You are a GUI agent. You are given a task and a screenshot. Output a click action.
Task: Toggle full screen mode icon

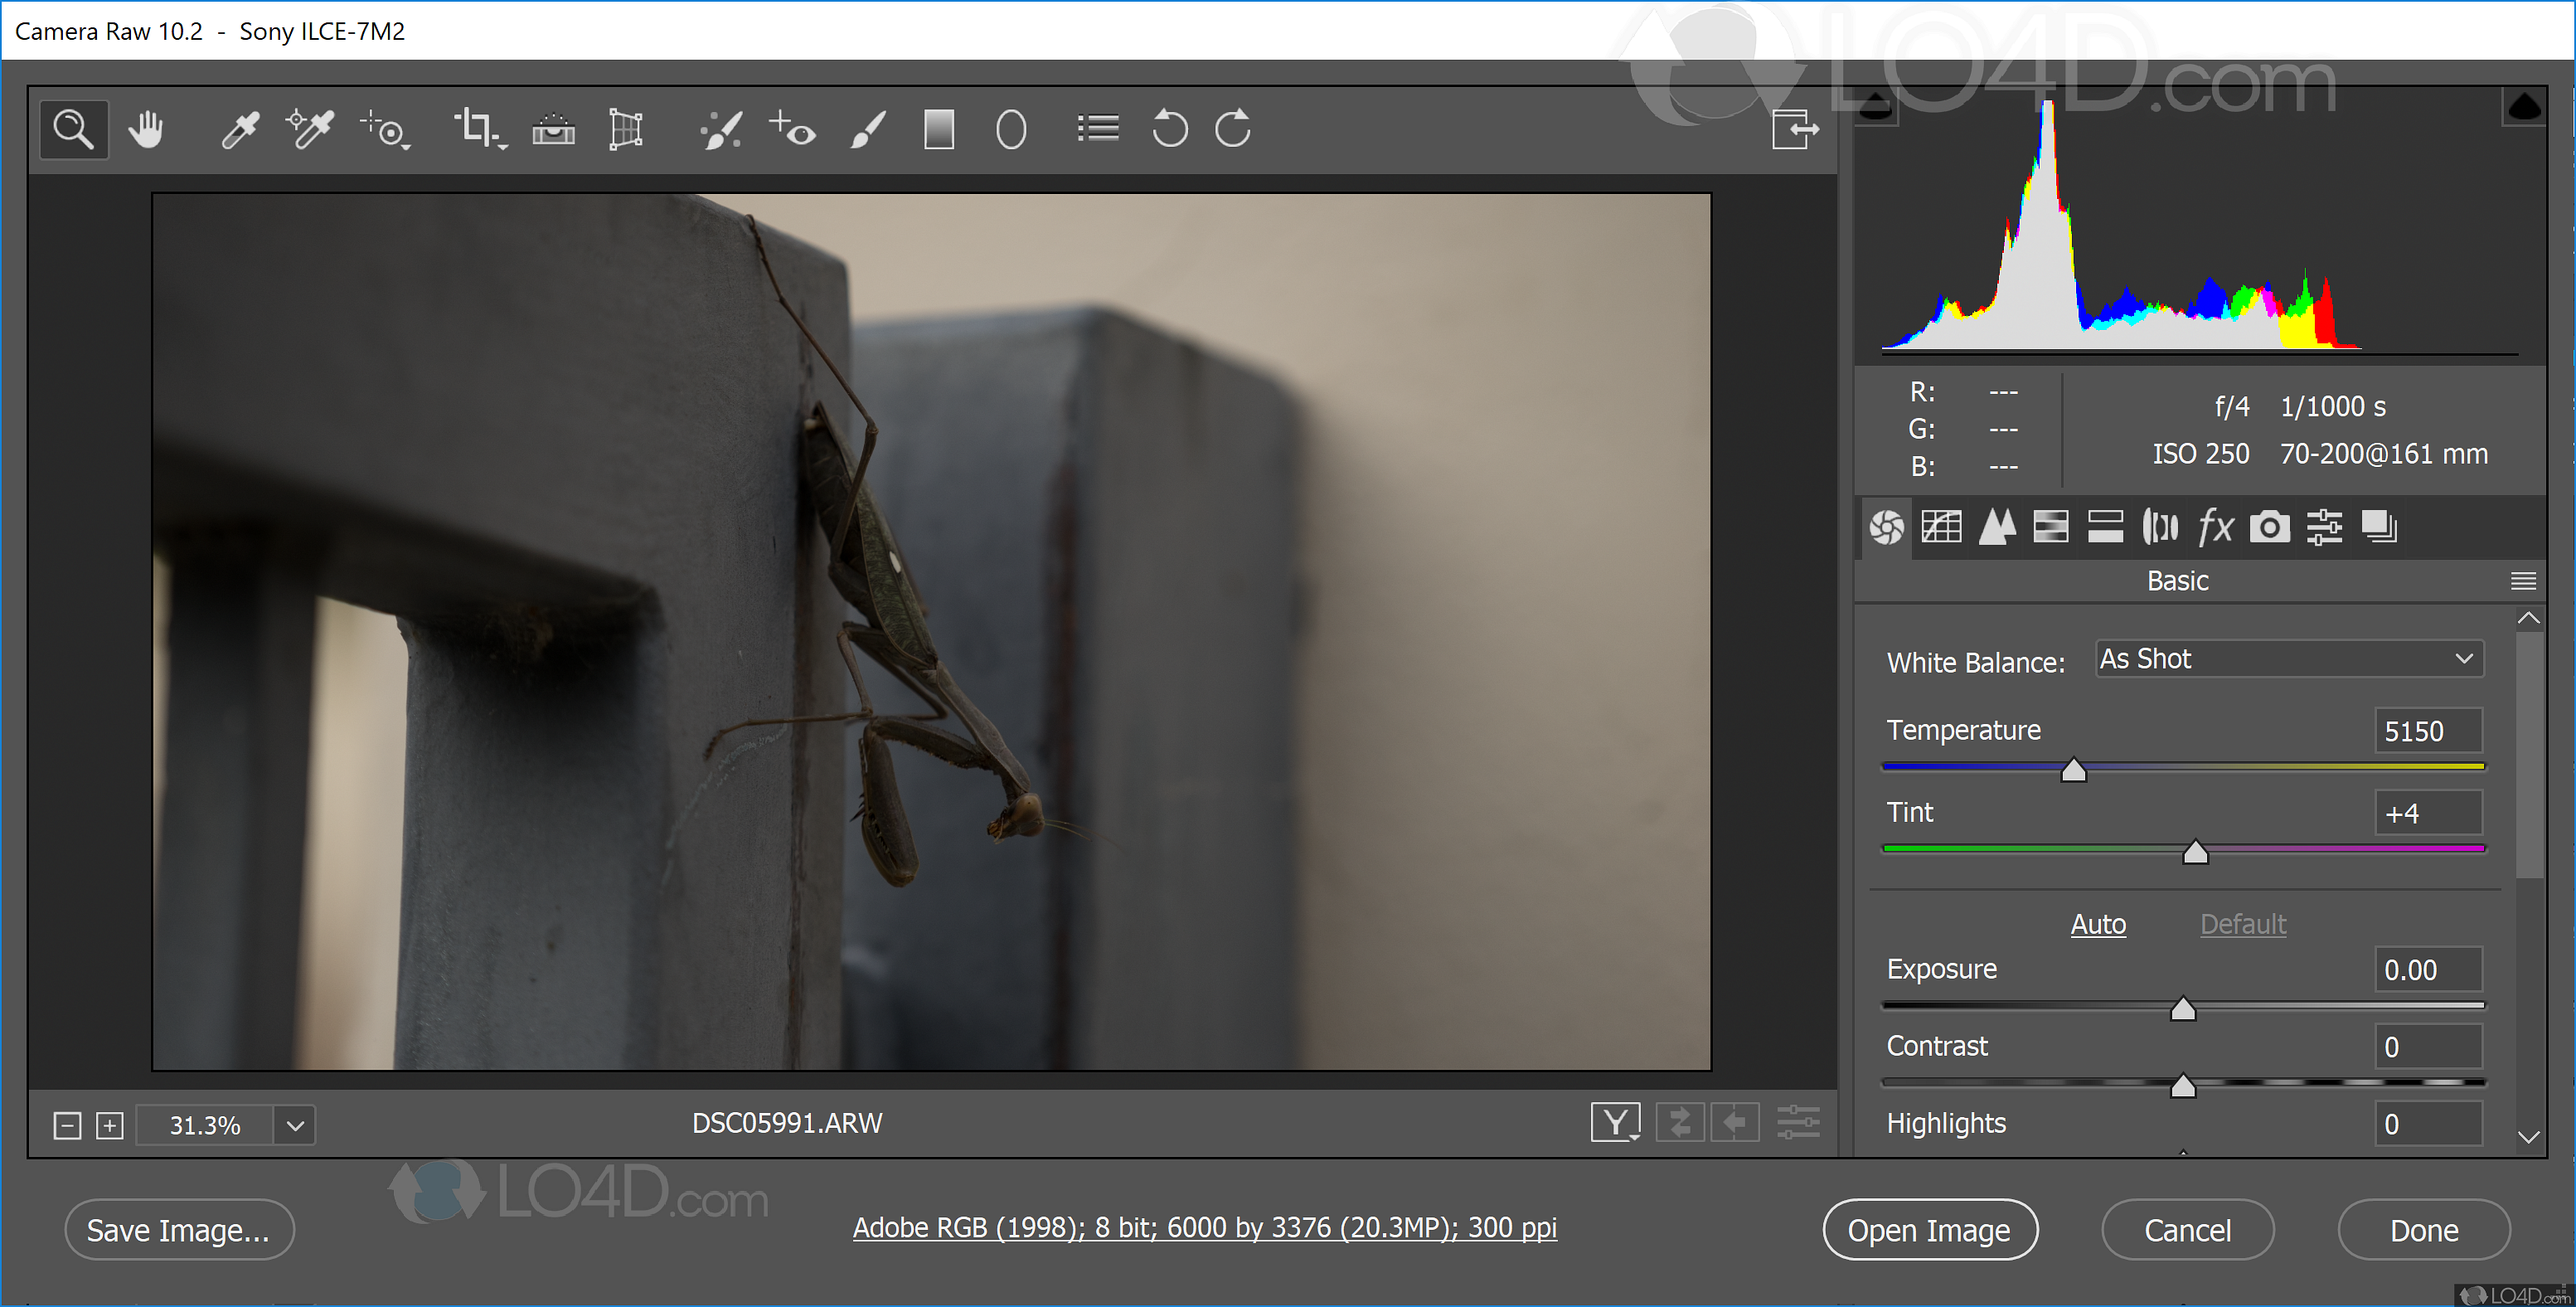point(1794,130)
